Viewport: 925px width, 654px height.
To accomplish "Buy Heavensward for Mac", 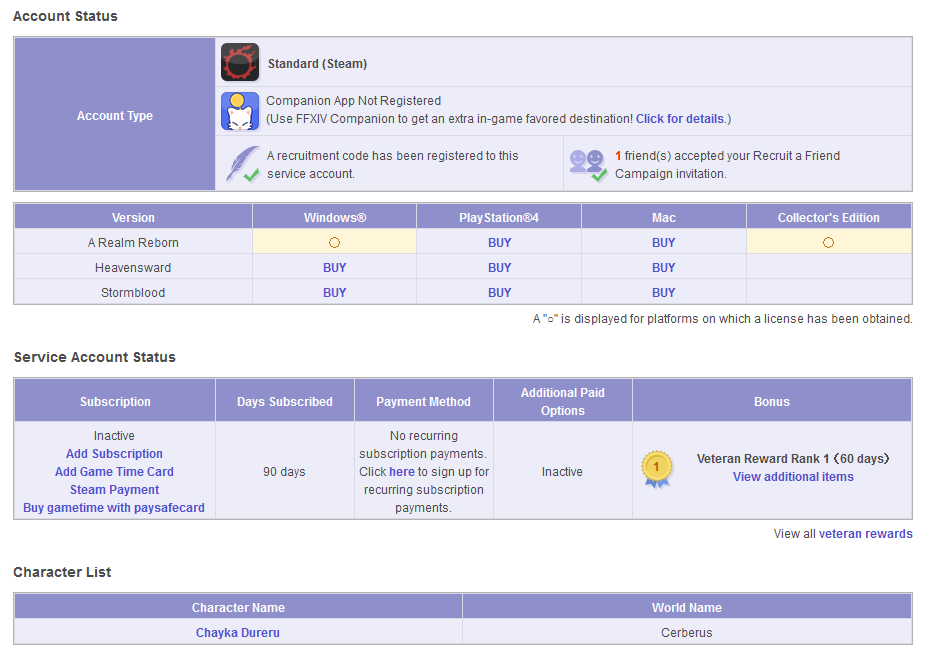I will (x=664, y=267).
